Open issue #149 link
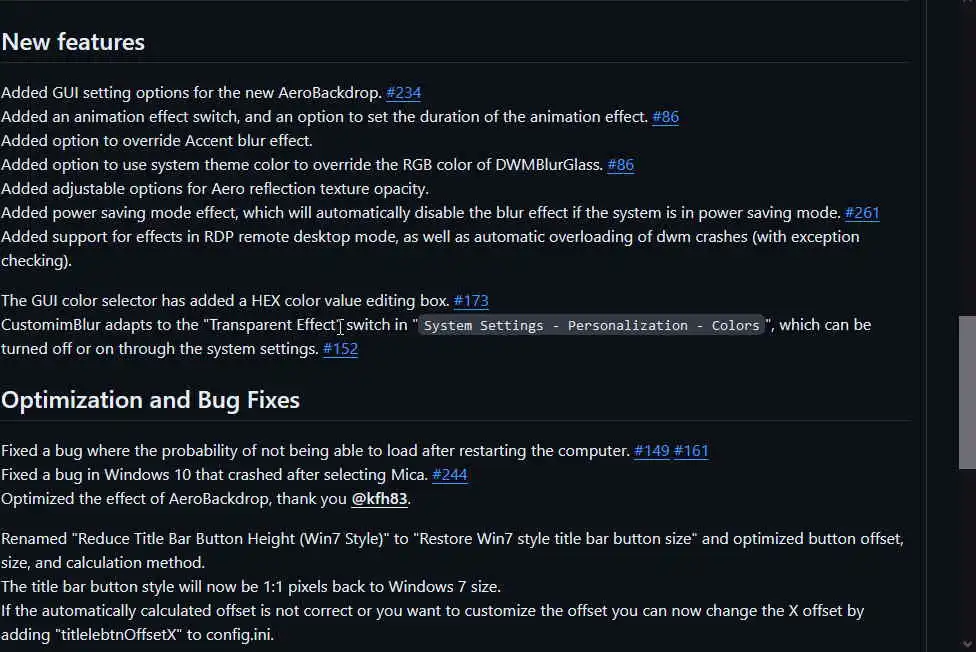This screenshot has height=652, width=976. (x=652, y=451)
